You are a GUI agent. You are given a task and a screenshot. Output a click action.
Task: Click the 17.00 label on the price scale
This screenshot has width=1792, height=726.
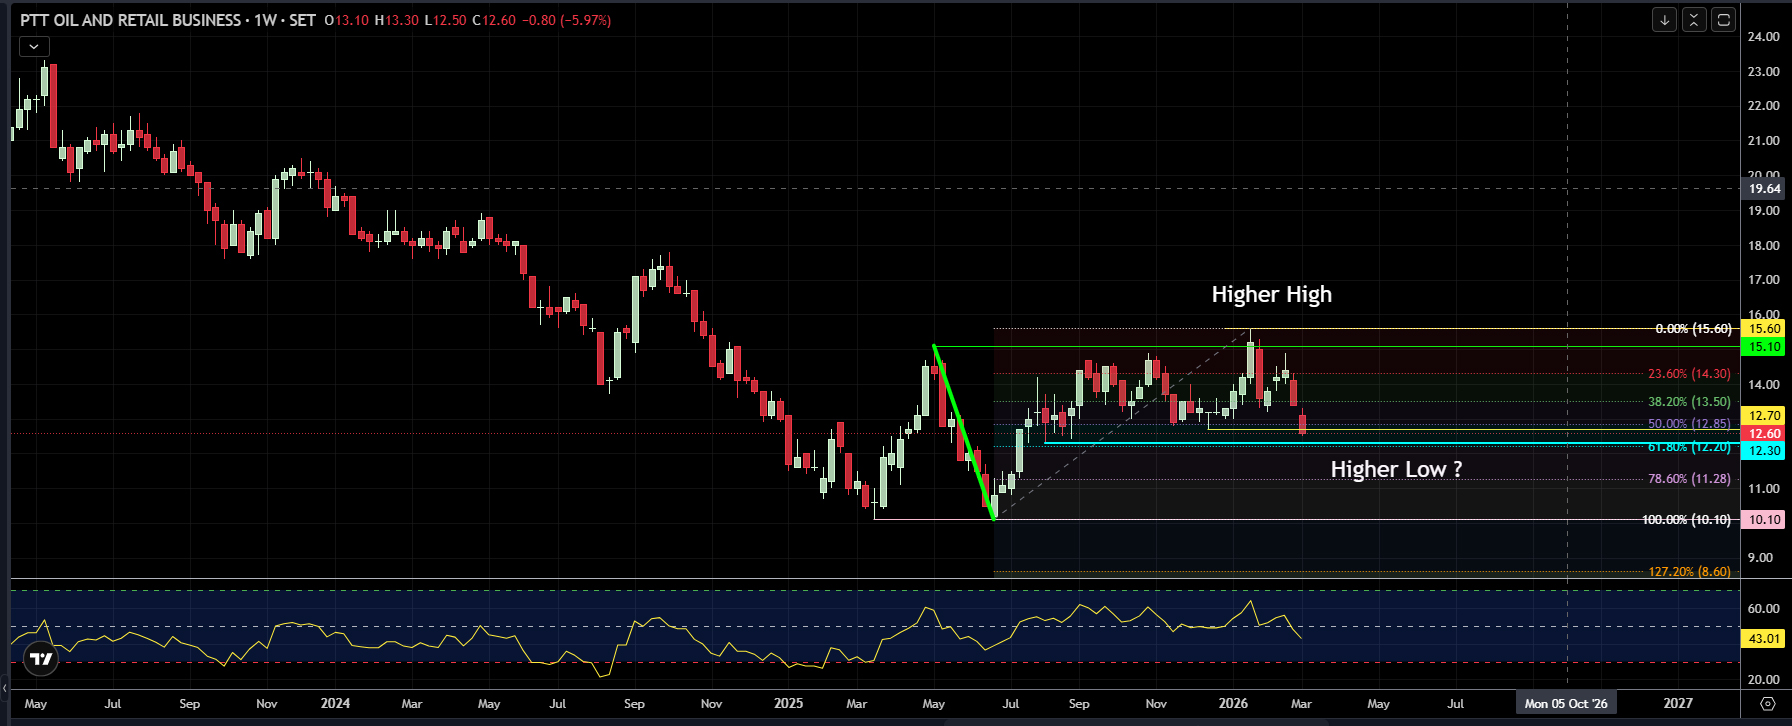(1763, 280)
